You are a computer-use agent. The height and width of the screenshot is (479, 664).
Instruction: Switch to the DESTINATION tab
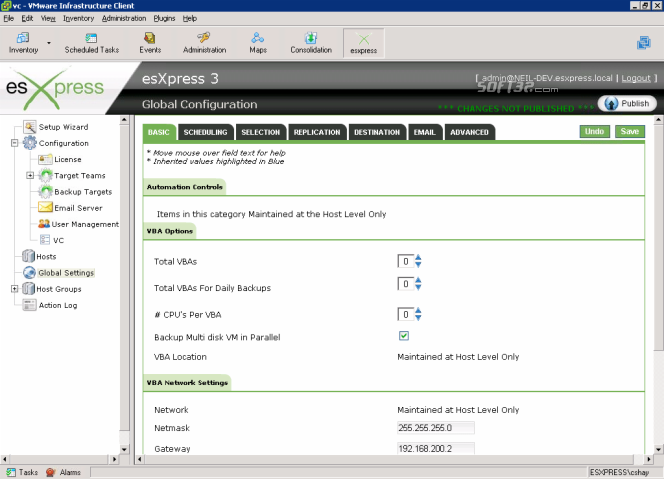(x=377, y=132)
